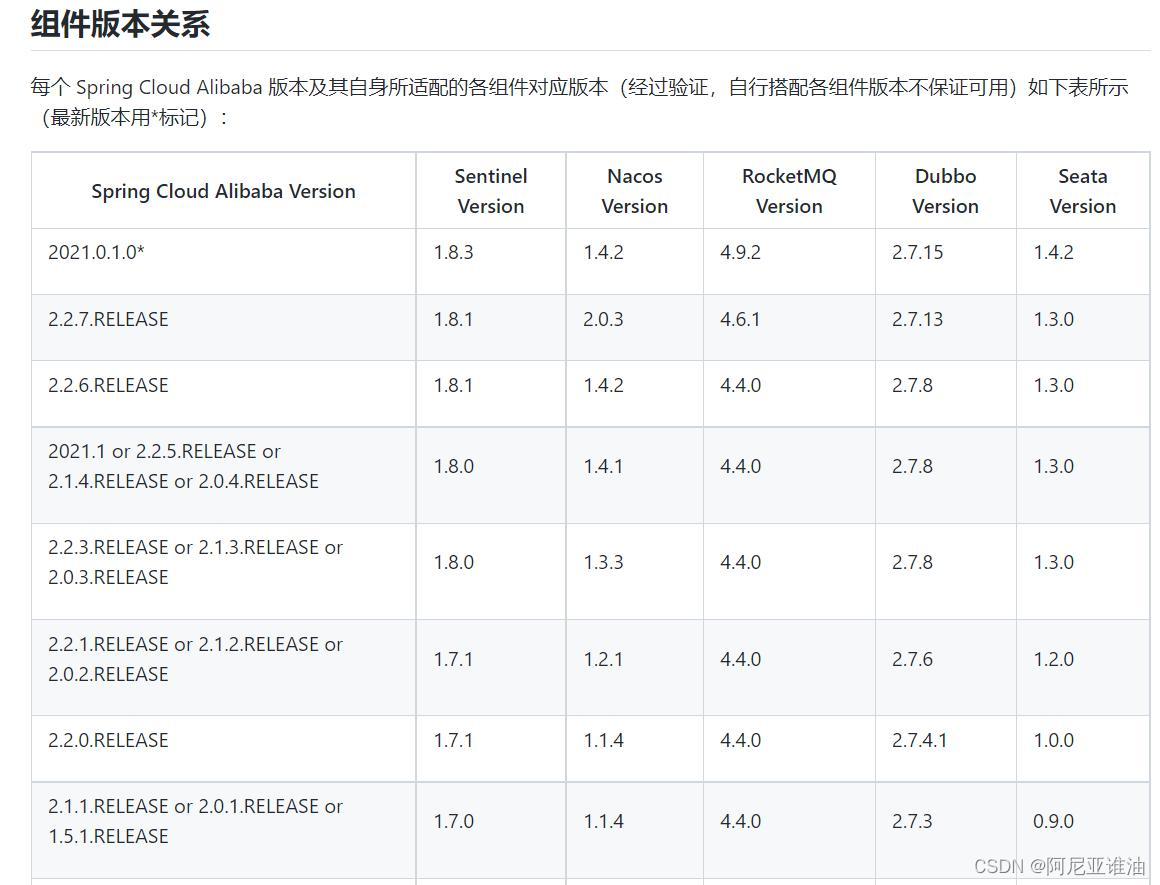The height and width of the screenshot is (885, 1160).
Task: Select Seata value 0.9.0
Action: coord(1053,821)
